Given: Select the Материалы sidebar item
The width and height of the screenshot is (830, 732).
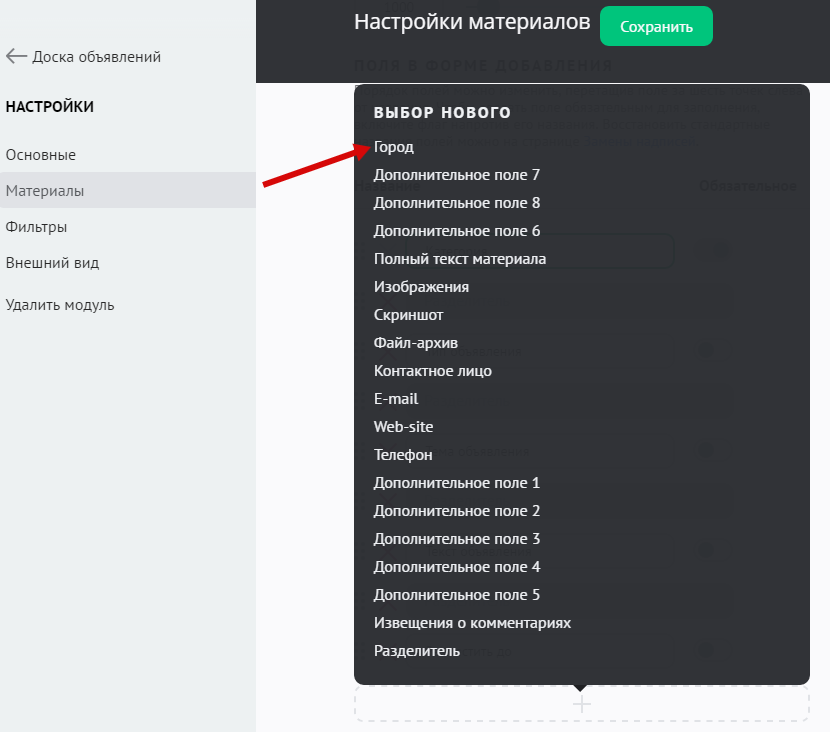Looking at the screenshot, I should (x=45, y=191).
